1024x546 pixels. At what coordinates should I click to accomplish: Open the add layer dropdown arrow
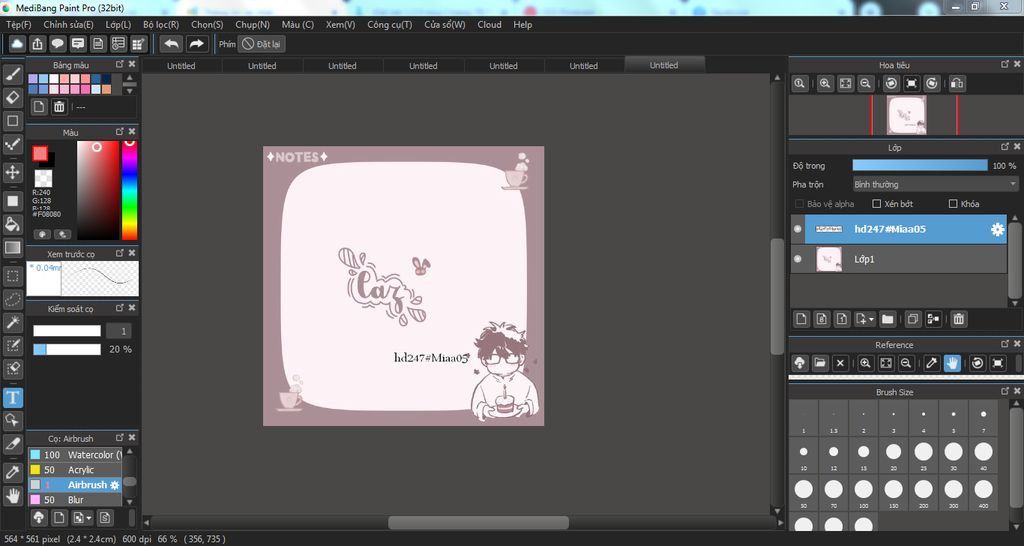872,319
